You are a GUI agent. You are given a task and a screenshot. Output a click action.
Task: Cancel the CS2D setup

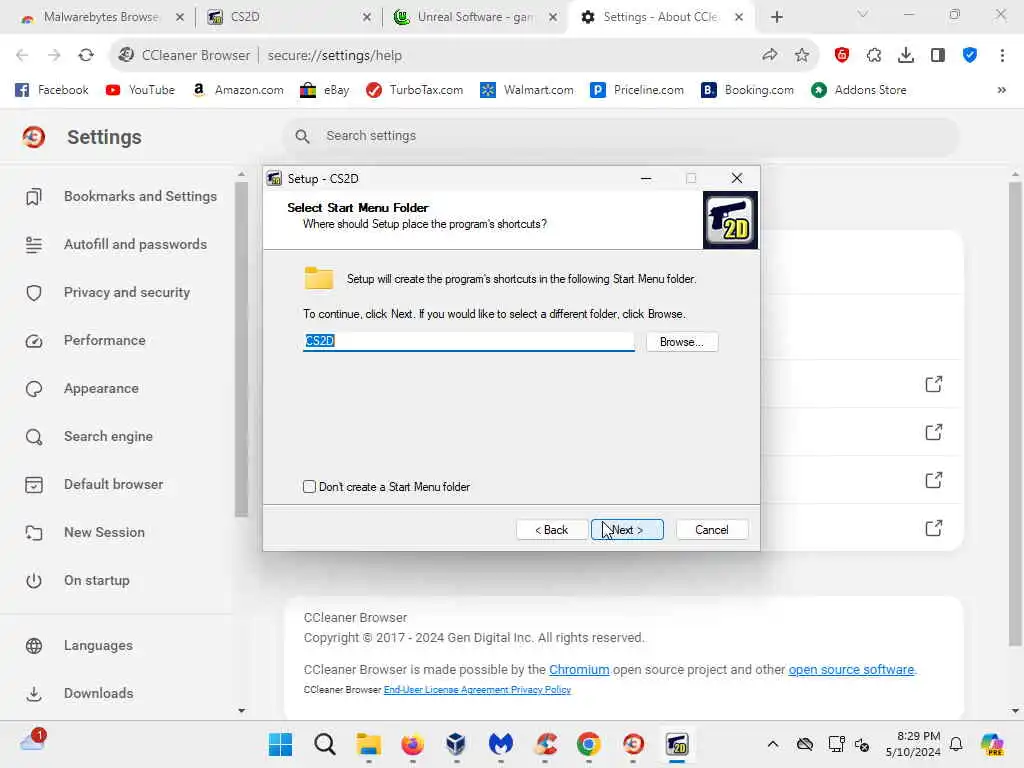pyautogui.click(x=712, y=530)
